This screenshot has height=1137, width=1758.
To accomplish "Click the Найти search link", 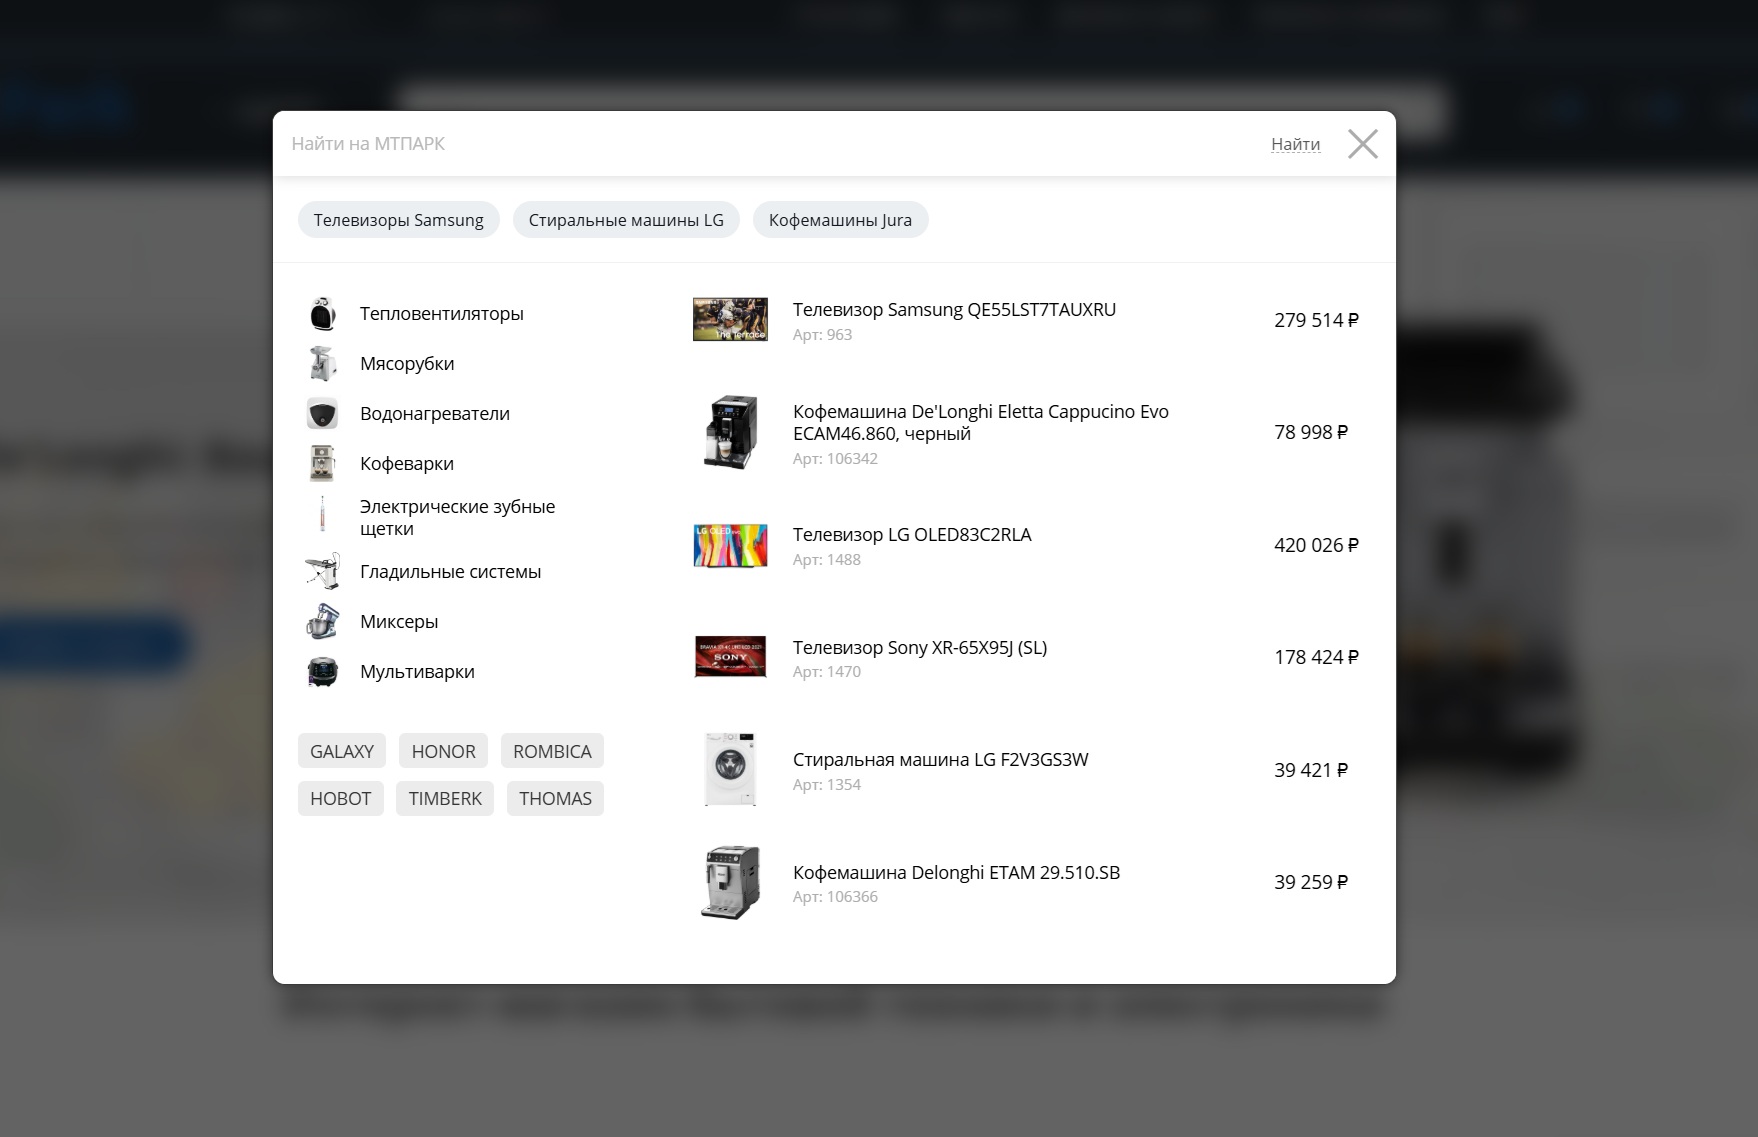I will 1295,144.
